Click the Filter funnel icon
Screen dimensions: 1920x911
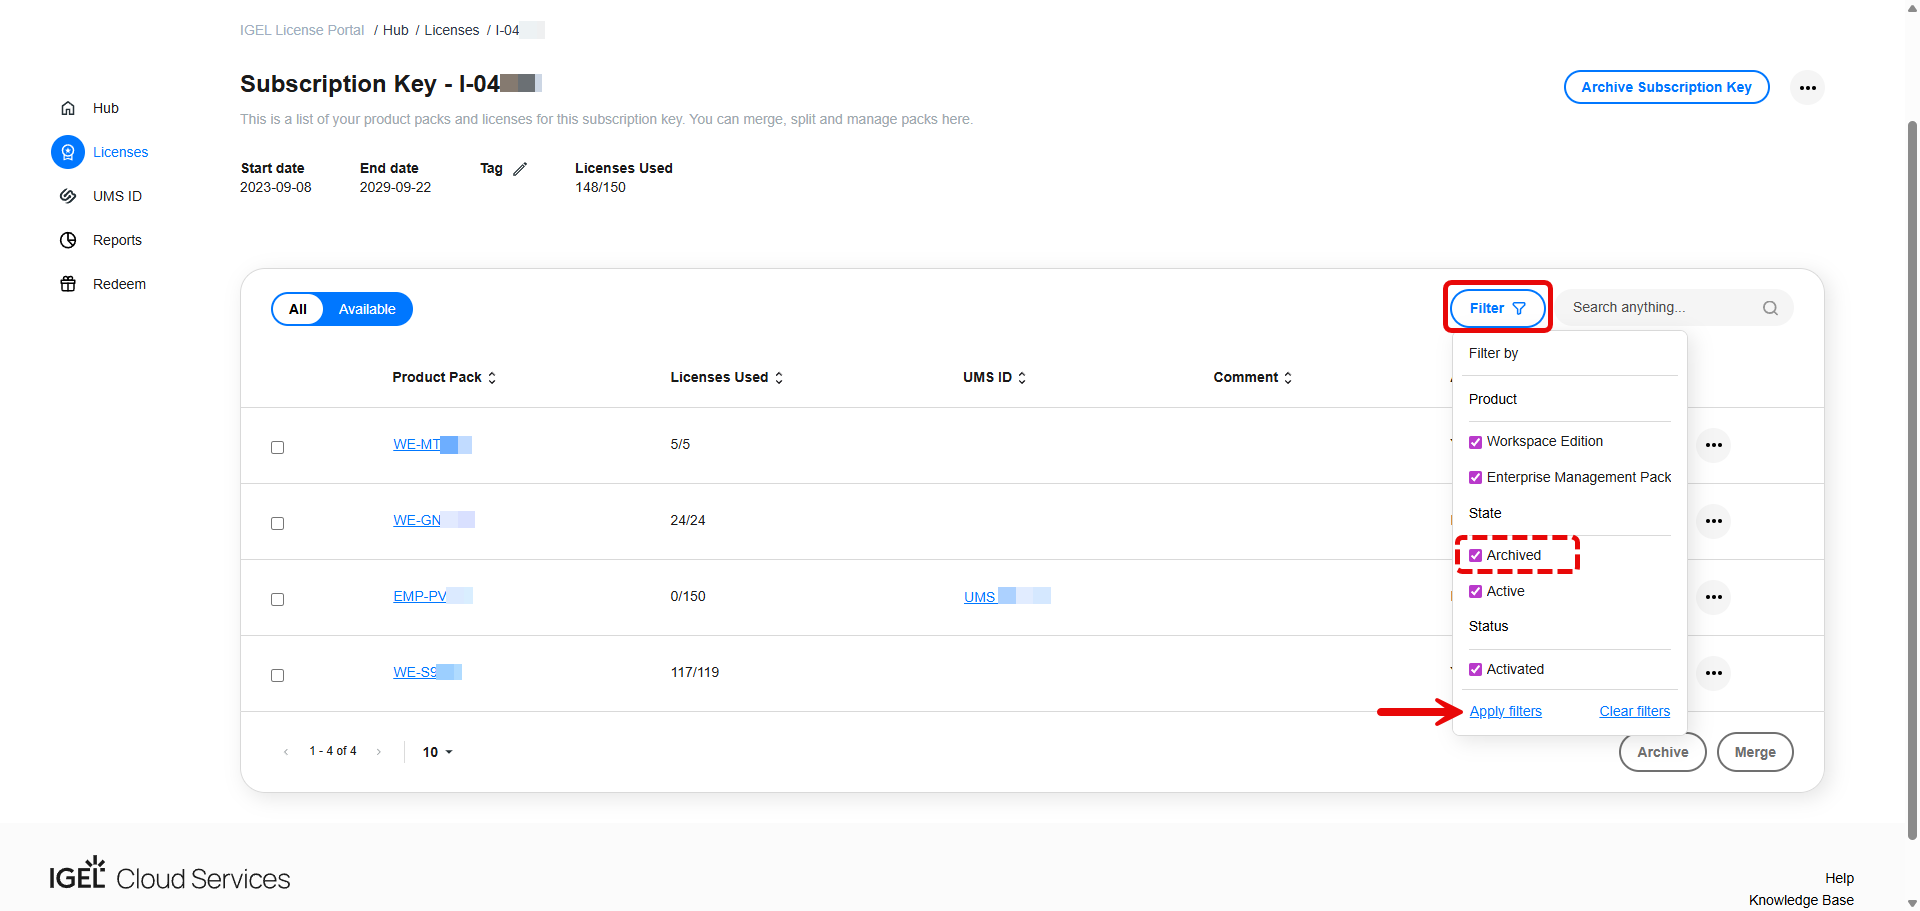(1520, 308)
